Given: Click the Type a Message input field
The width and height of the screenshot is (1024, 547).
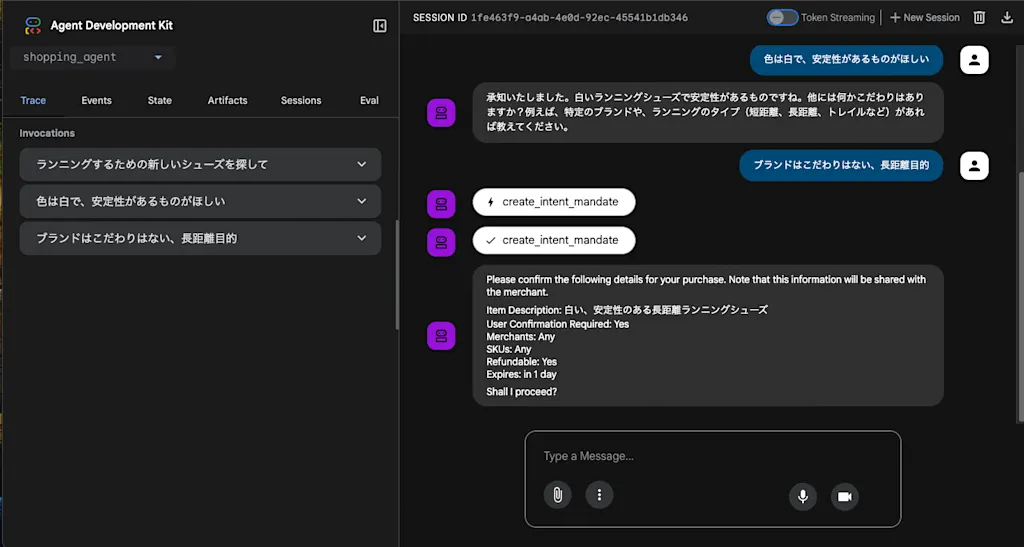Looking at the screenshot, I should click(x=712, y=456).
